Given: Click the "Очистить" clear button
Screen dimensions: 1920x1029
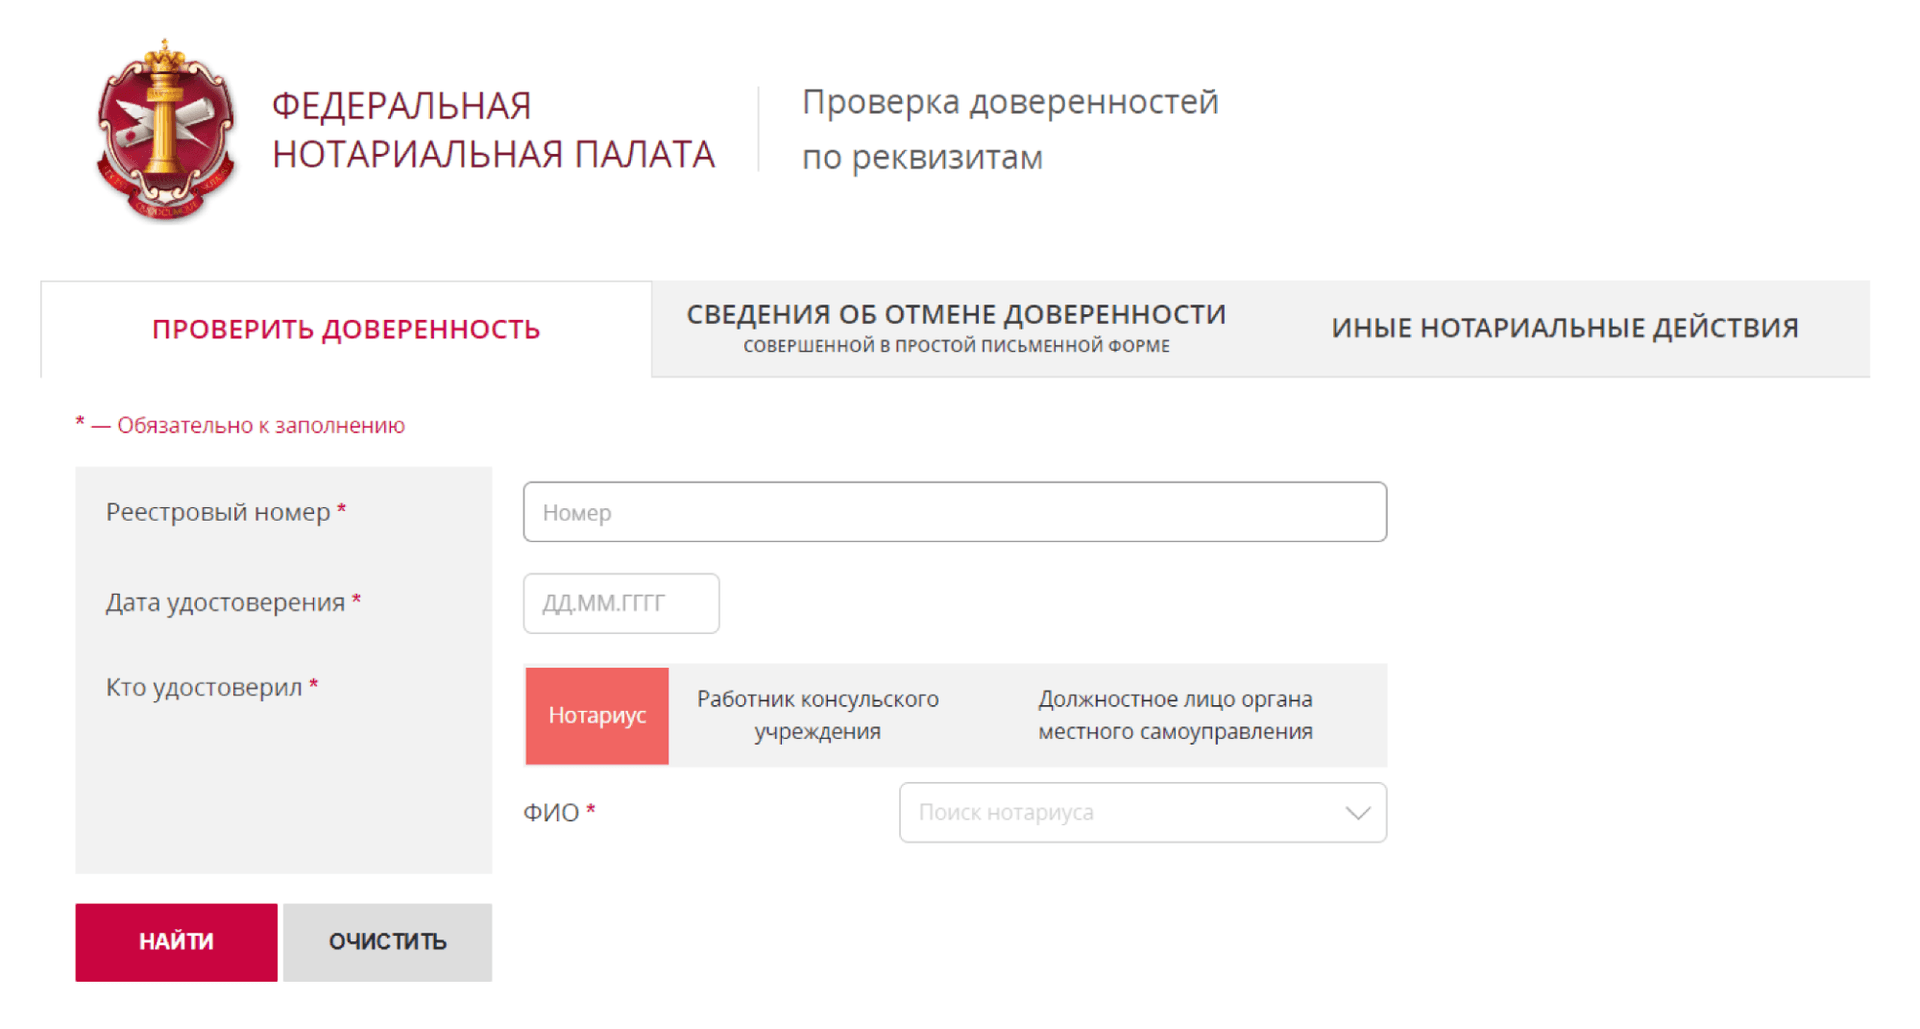Looking at the screenshot, I should tap(387, 941).
